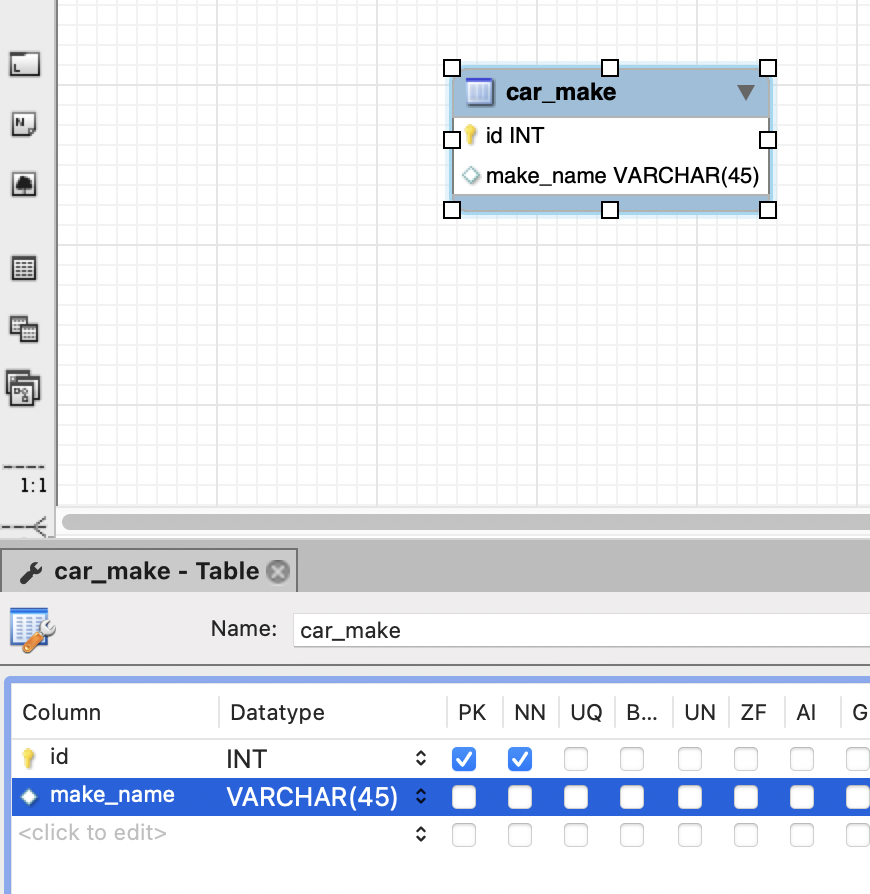Select the new layer tool
This screenshot has height=894, width=870.
tap(24, 65)
